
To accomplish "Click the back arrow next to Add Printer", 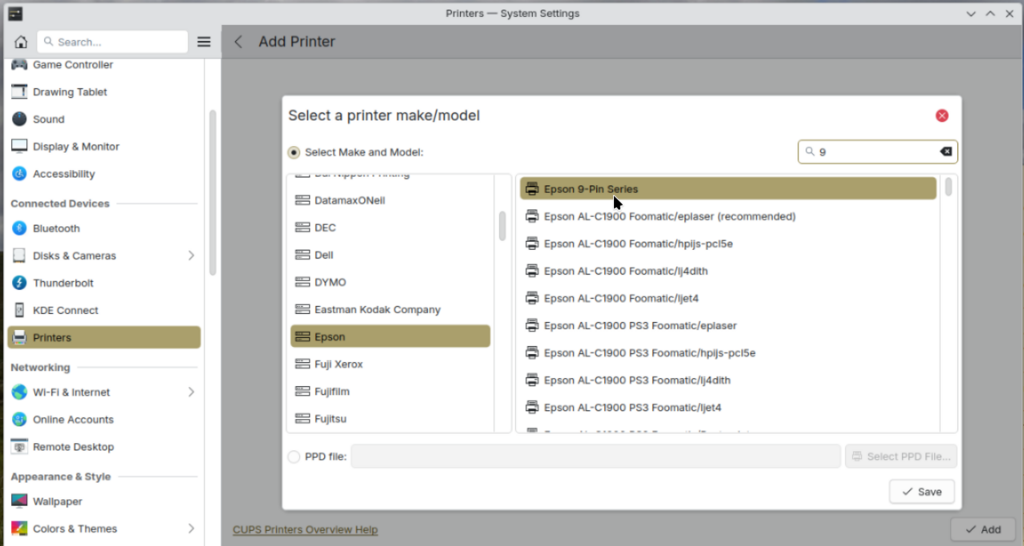I will click(238, 42).
